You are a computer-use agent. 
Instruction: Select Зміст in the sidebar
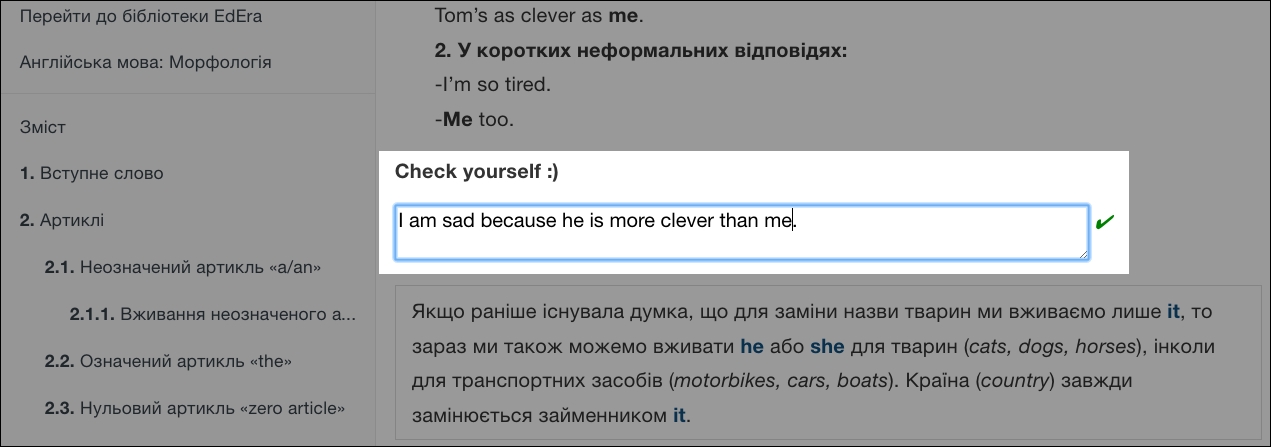(43, 127)
